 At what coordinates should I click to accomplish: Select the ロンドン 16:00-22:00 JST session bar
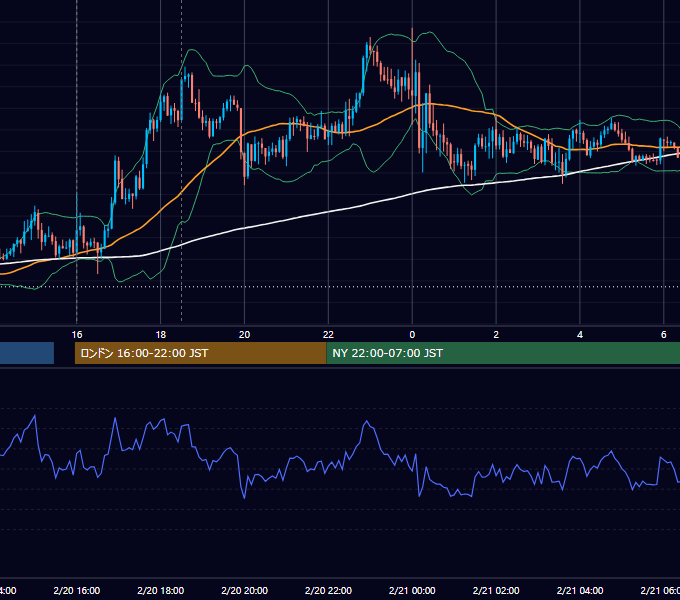[x=200, y=353]
